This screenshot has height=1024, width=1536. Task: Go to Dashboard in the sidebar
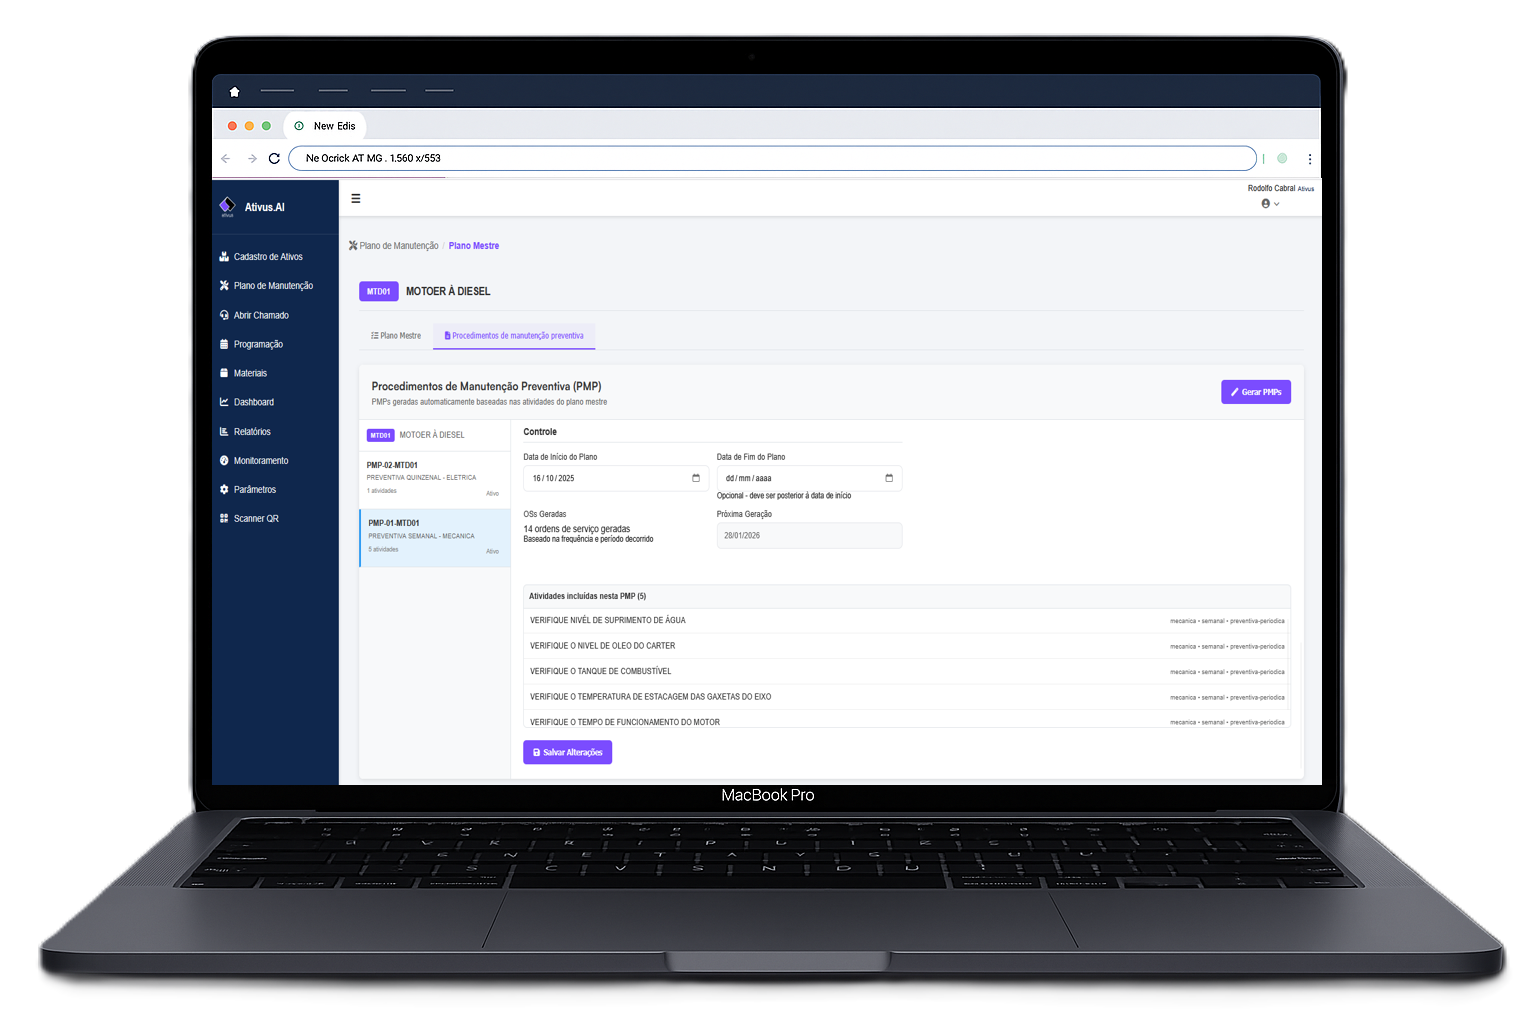click(253, 402)
